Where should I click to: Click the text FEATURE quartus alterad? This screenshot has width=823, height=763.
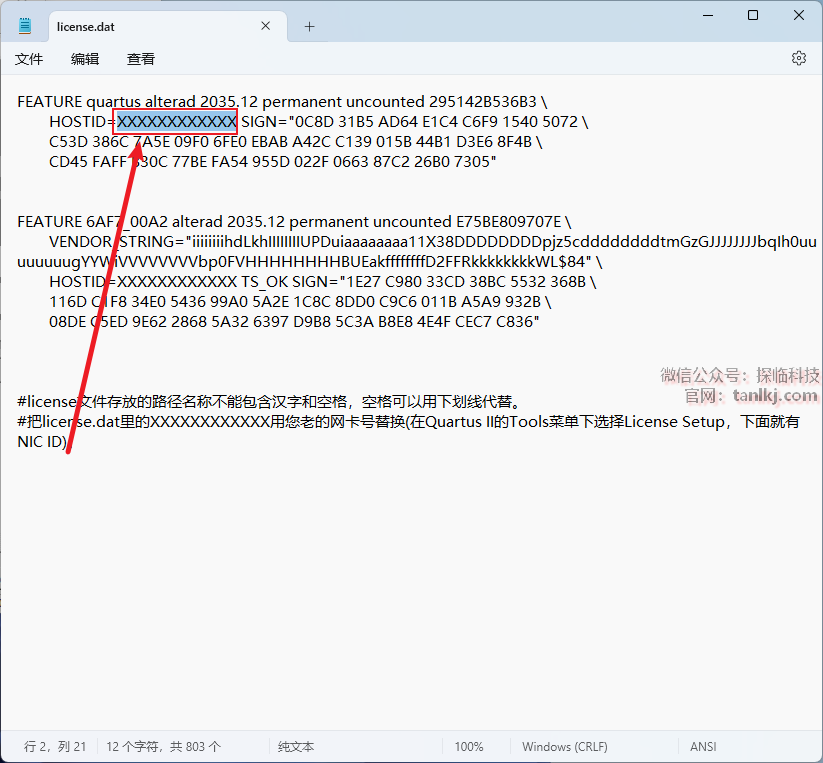tap(107, 101)
